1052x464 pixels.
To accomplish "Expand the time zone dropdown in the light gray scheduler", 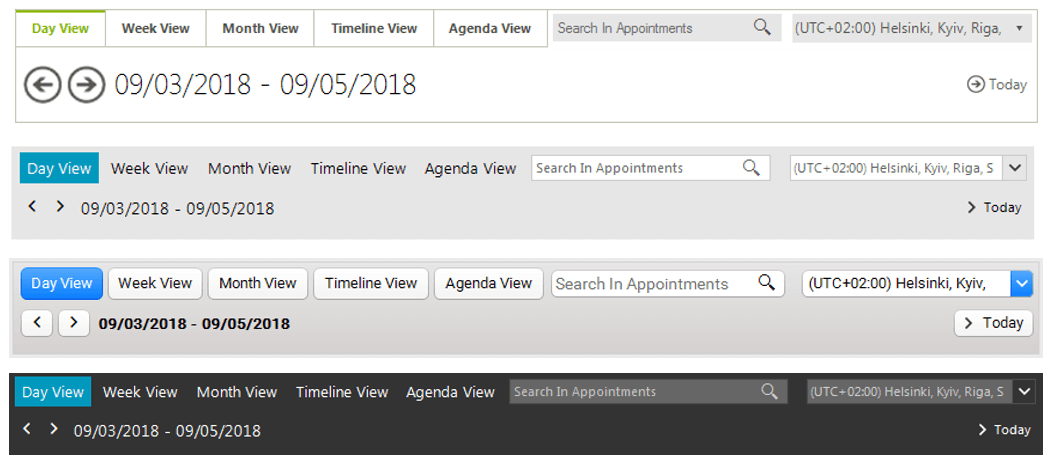I will 1014,168.
